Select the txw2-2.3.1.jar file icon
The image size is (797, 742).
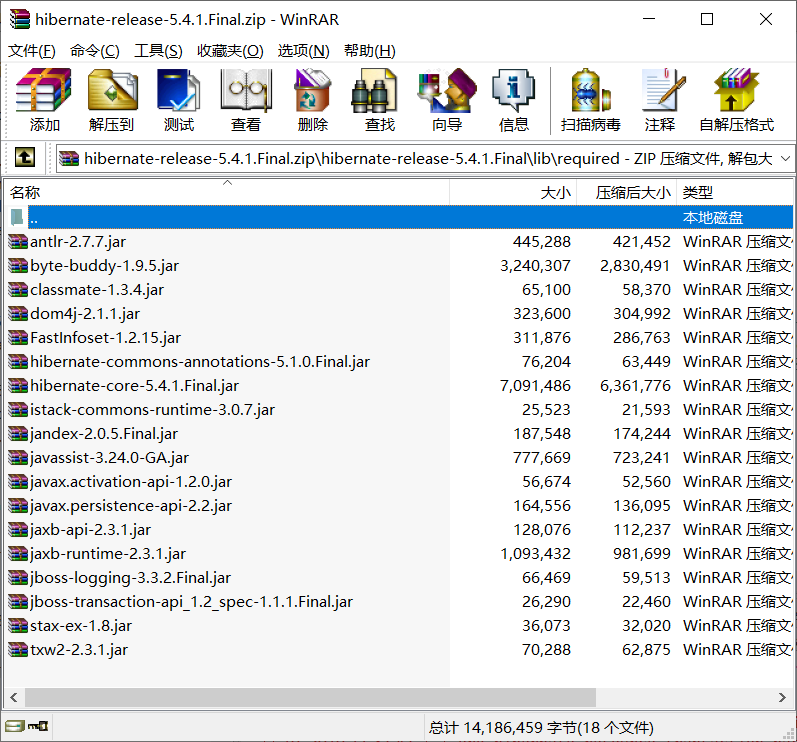click(18, 650)
